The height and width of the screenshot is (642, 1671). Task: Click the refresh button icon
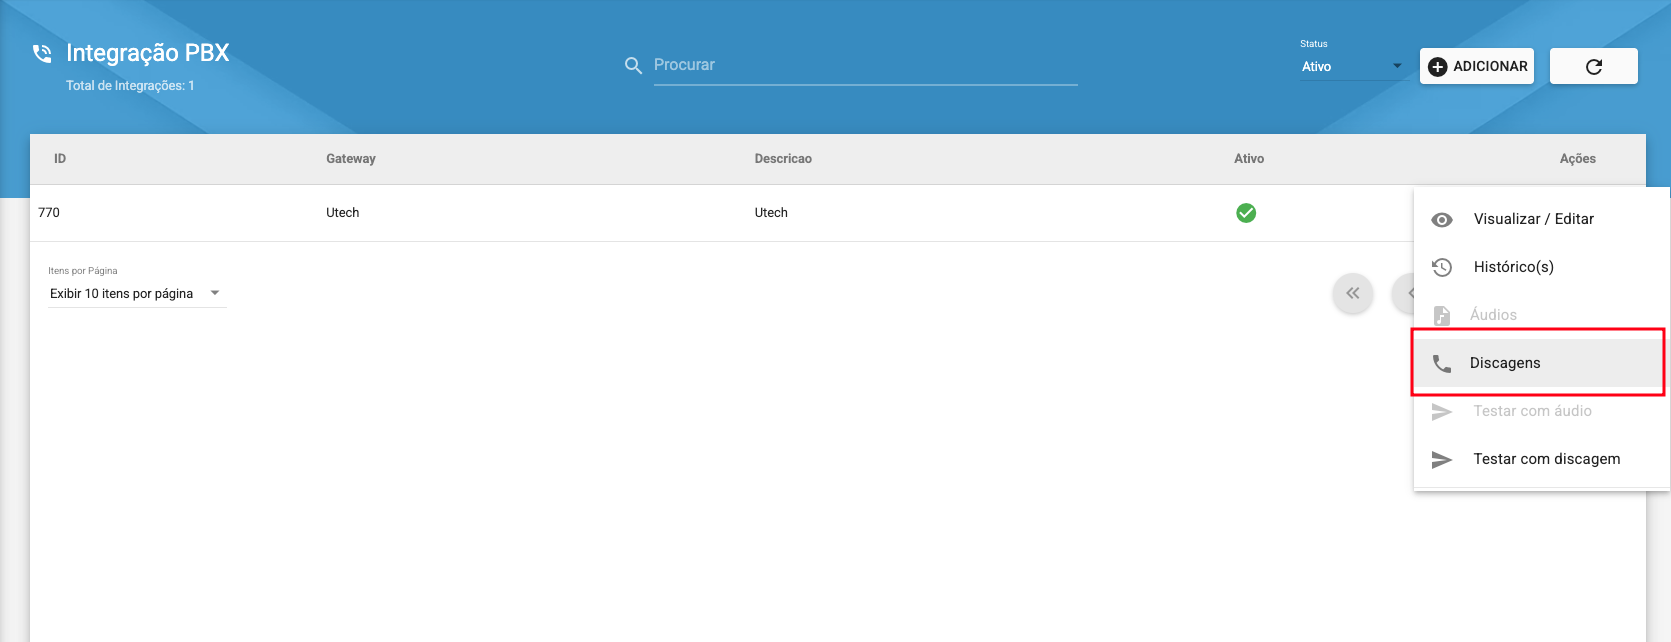click(x=1593, y=67)
